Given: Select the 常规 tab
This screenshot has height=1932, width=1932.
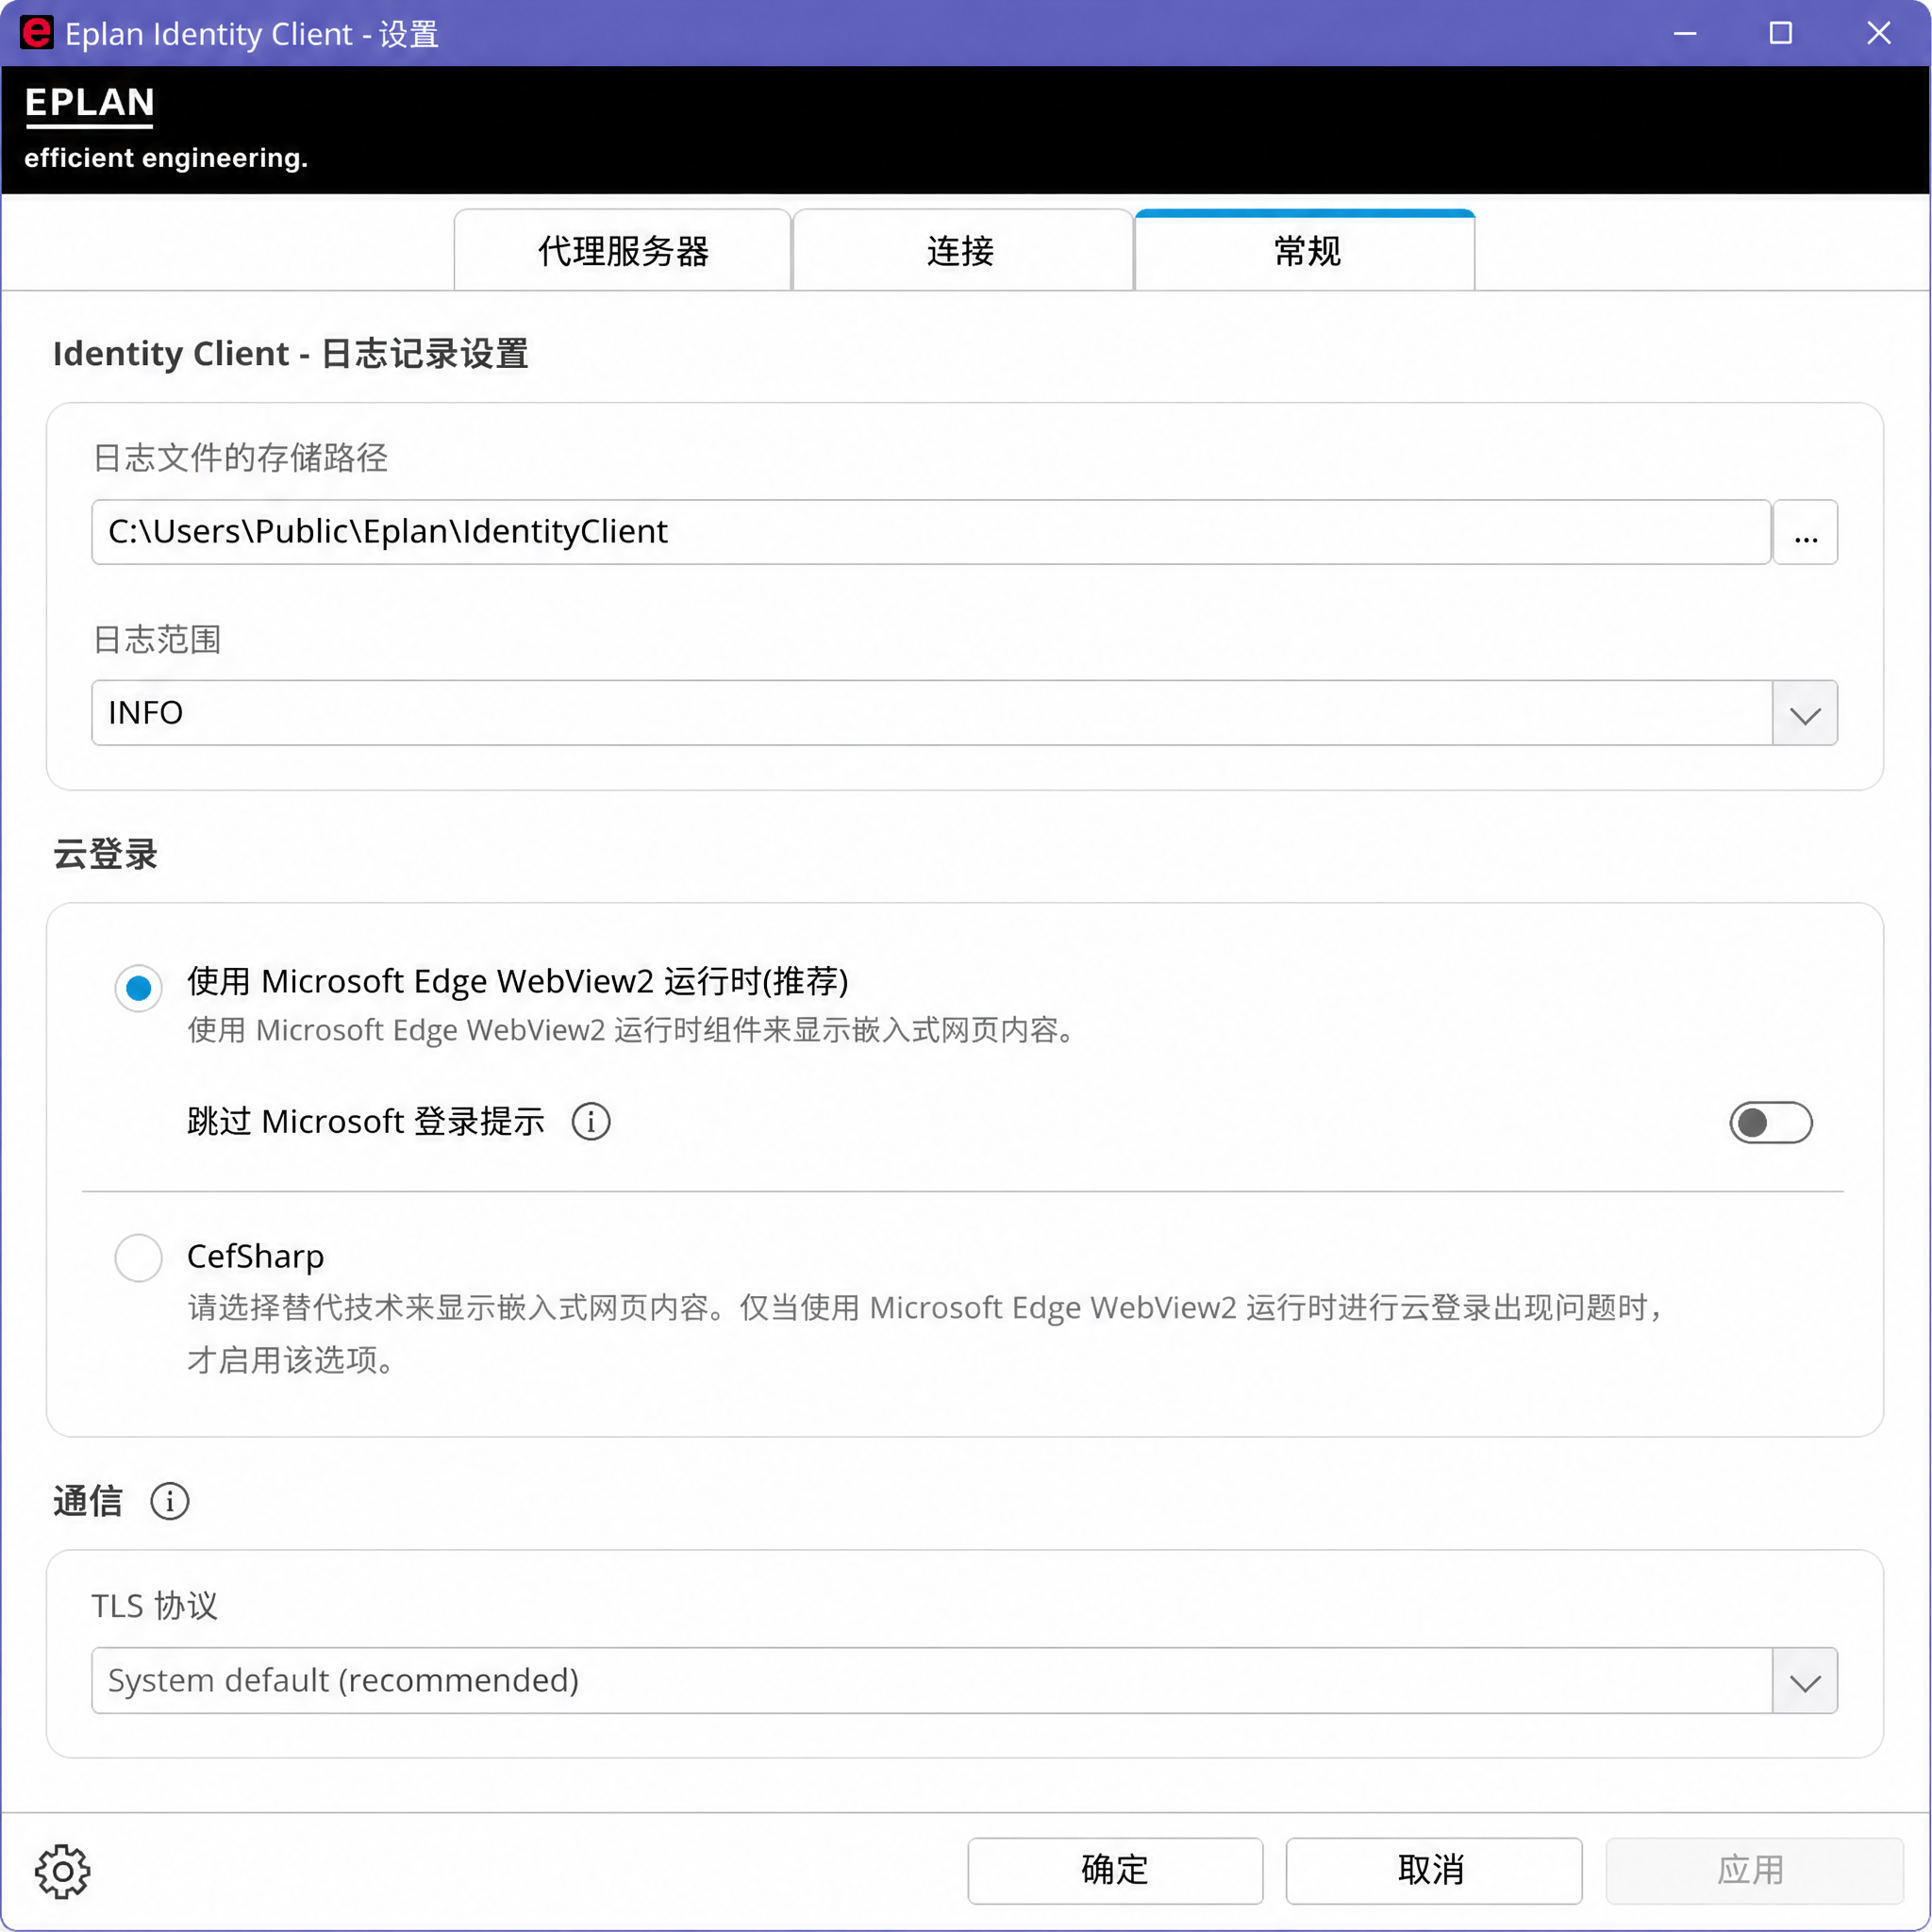Looking at the screenshot, I should pyautogui.click(x=1305, y=250).
